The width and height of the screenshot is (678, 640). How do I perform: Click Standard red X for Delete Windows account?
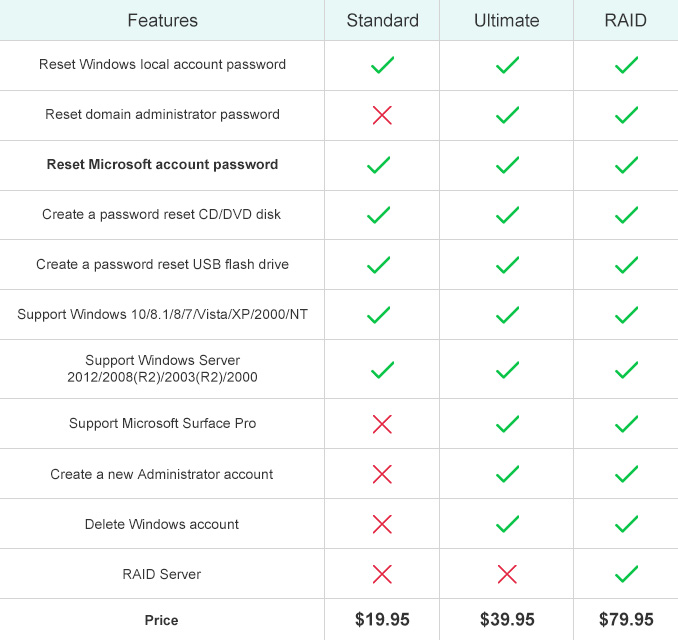click(x=382, y=524)
